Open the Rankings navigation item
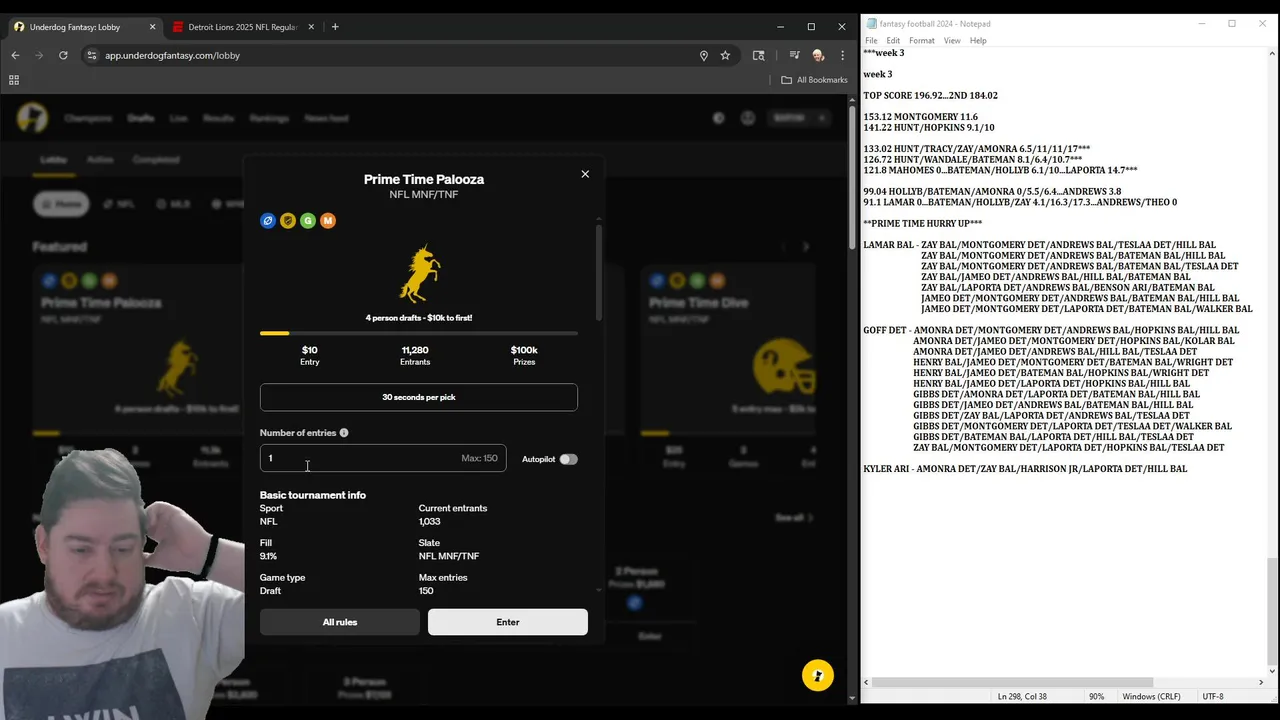Viewport: 1280px width, 720px height. (x=269, y=118)
